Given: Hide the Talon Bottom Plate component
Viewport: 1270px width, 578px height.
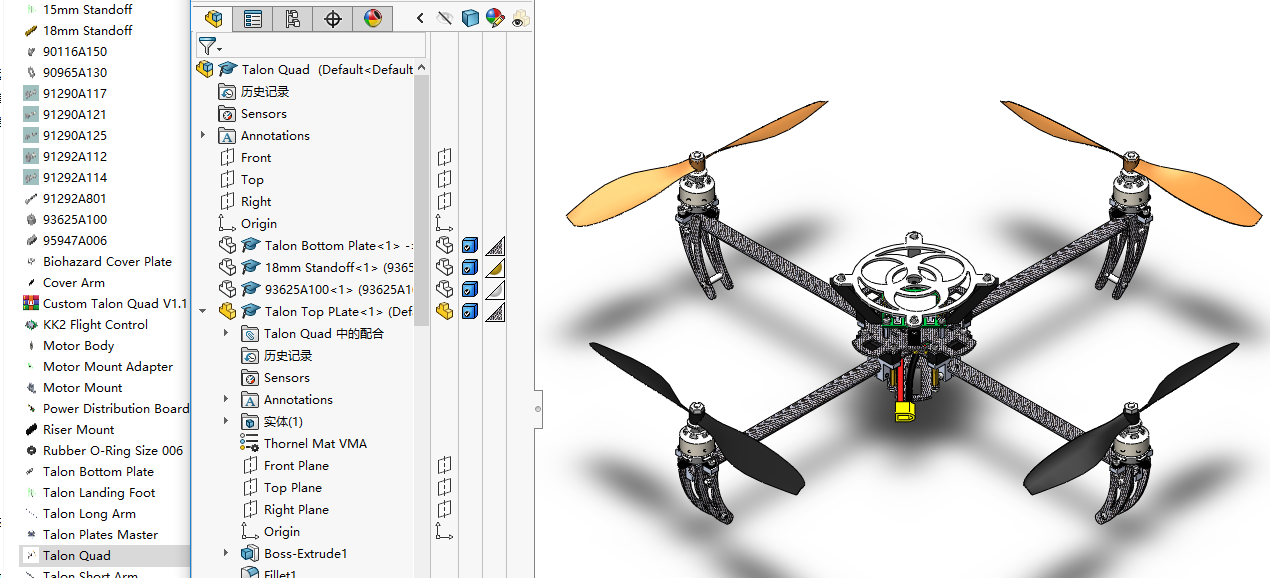Looking at the screenshot, I should point(445,245).
